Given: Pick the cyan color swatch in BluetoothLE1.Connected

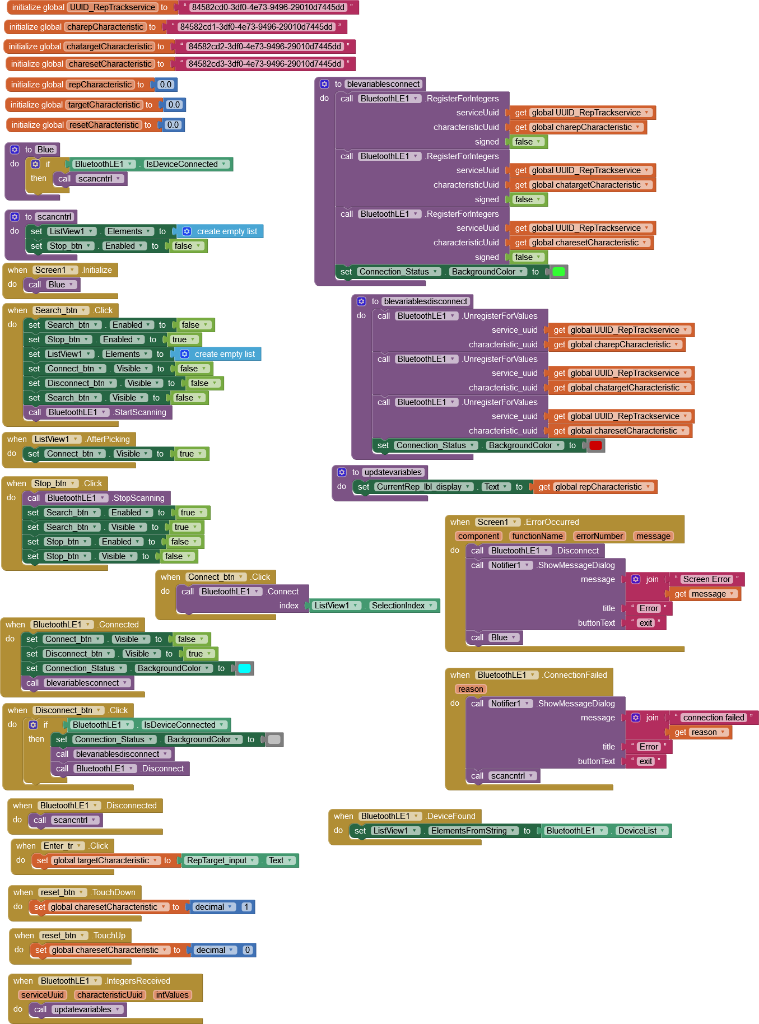Looking at the screenshot, I should [x=244, y=668].
